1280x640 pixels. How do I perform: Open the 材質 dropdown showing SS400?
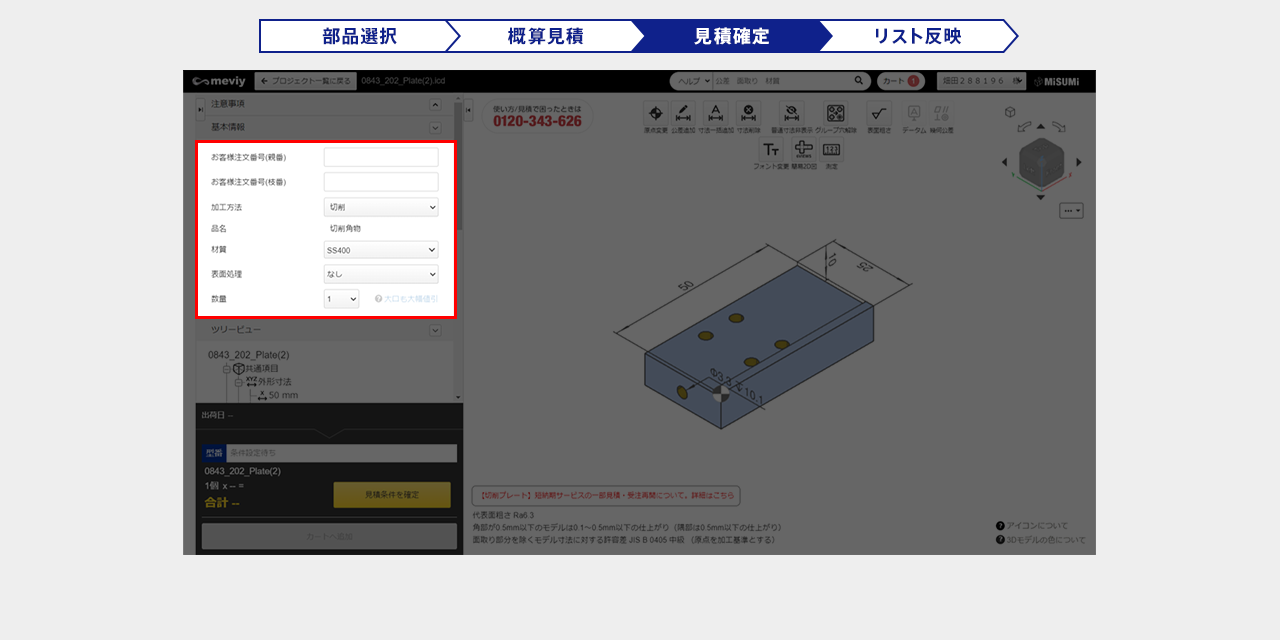point(381,250)
